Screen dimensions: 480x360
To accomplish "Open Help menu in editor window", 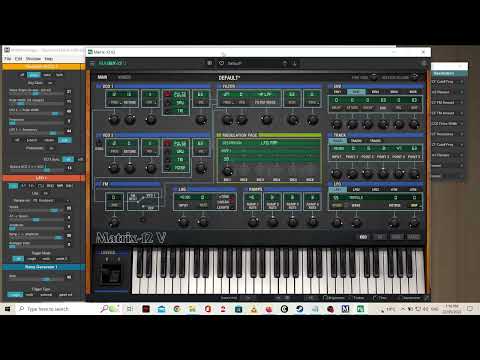I will (49, 59).
